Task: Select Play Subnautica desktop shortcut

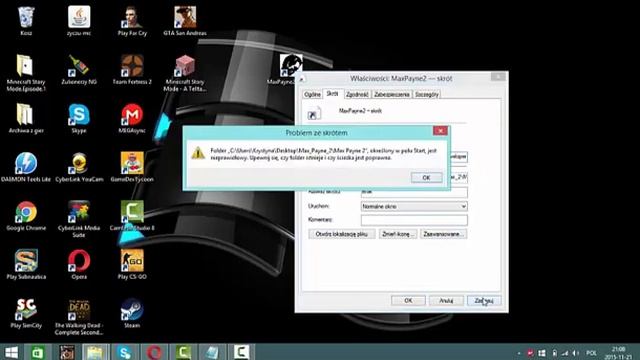Action: pyautogui.click(x=26, y=265)
